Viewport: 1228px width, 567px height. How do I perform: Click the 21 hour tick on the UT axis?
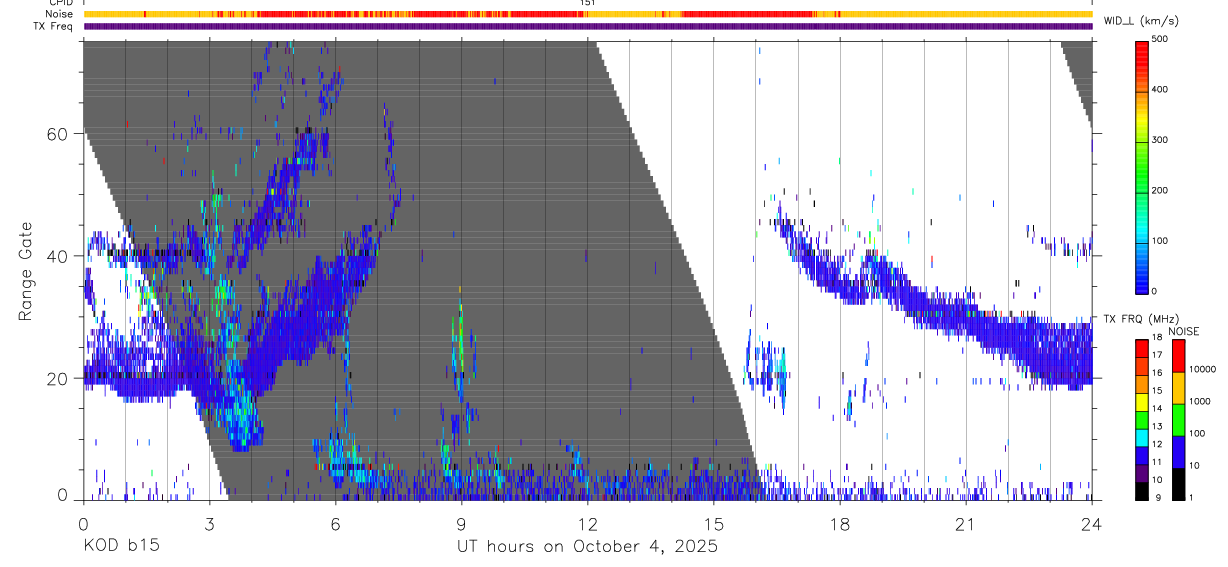pos(965,522)
